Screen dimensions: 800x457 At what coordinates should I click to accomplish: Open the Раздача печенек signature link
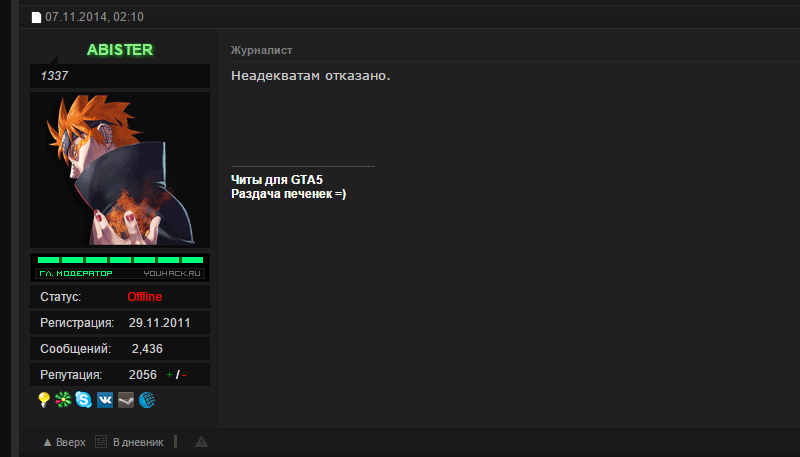coord(288,194)
